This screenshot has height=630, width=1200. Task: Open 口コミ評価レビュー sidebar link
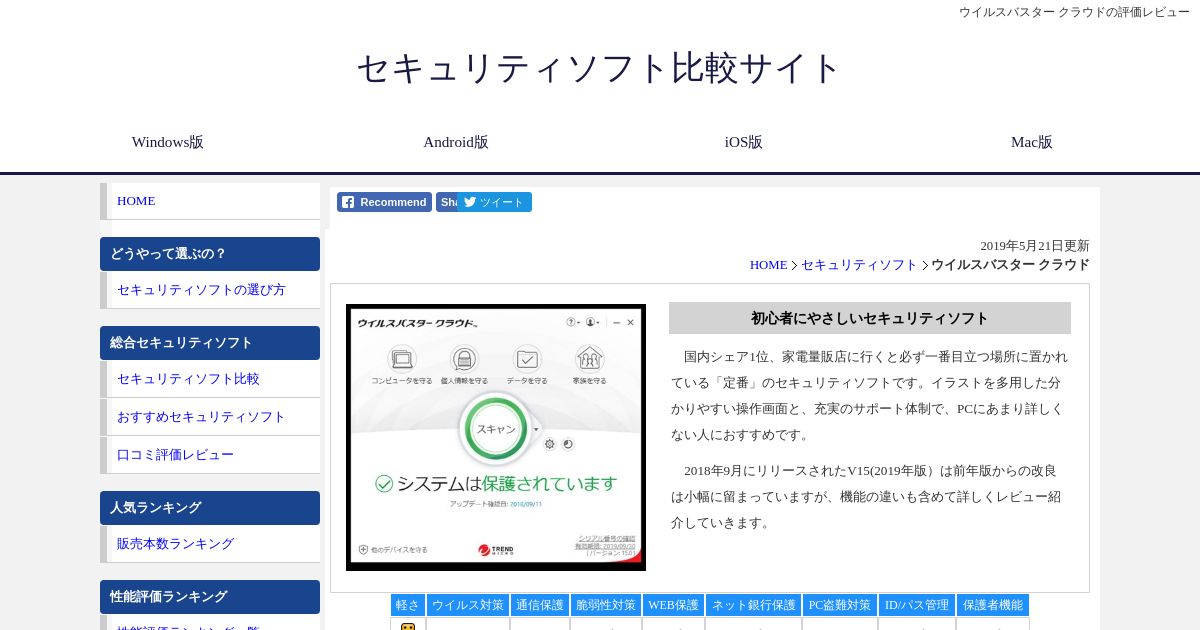pos(210,455)
